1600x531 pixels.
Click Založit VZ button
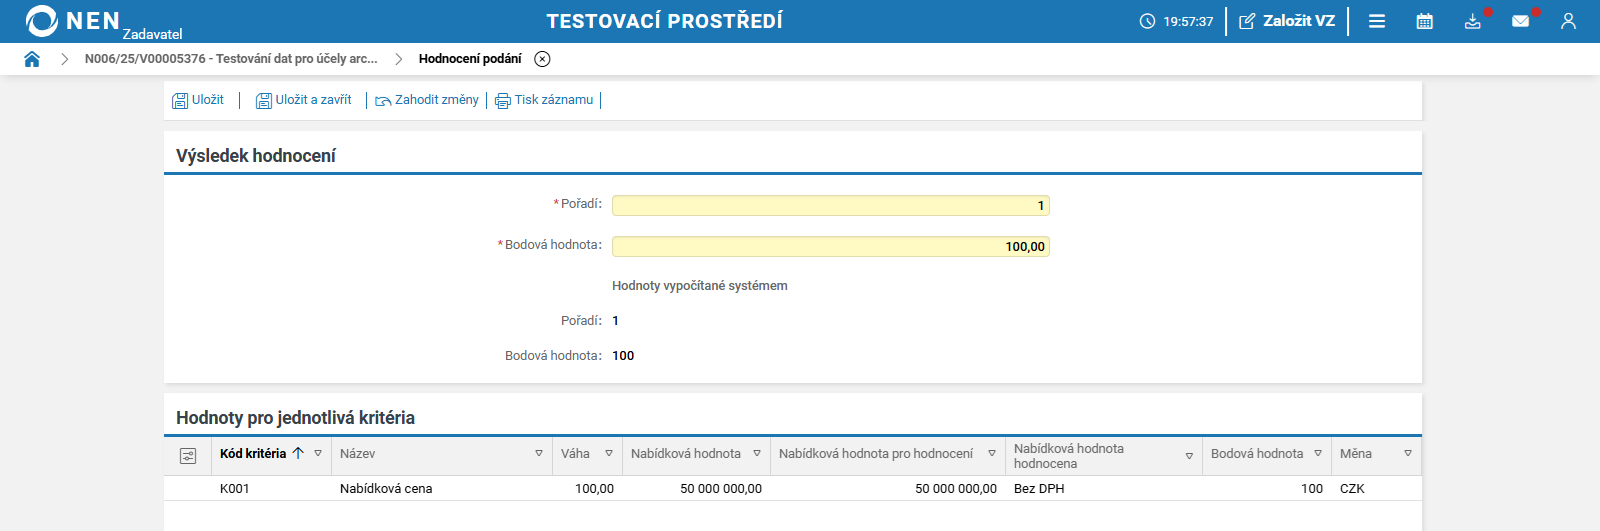tap(1287, 21)
